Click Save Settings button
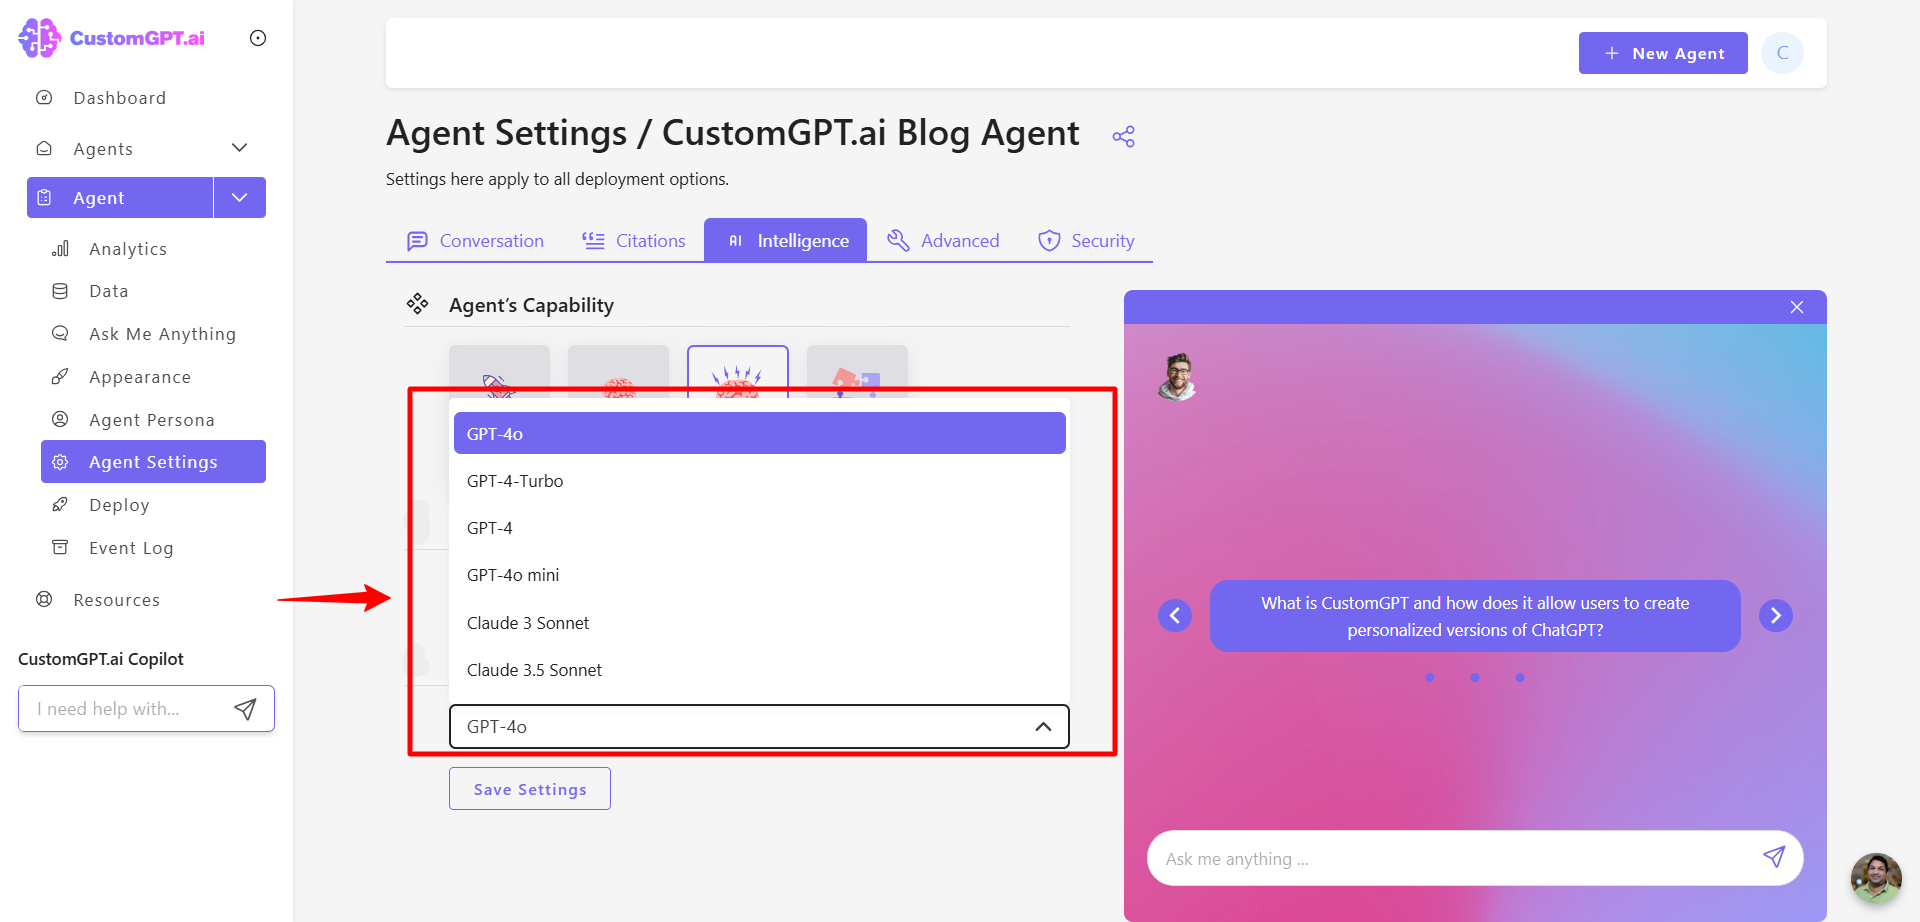The width and height of the screenshot is (1920, 922). [x=530, y=789]
